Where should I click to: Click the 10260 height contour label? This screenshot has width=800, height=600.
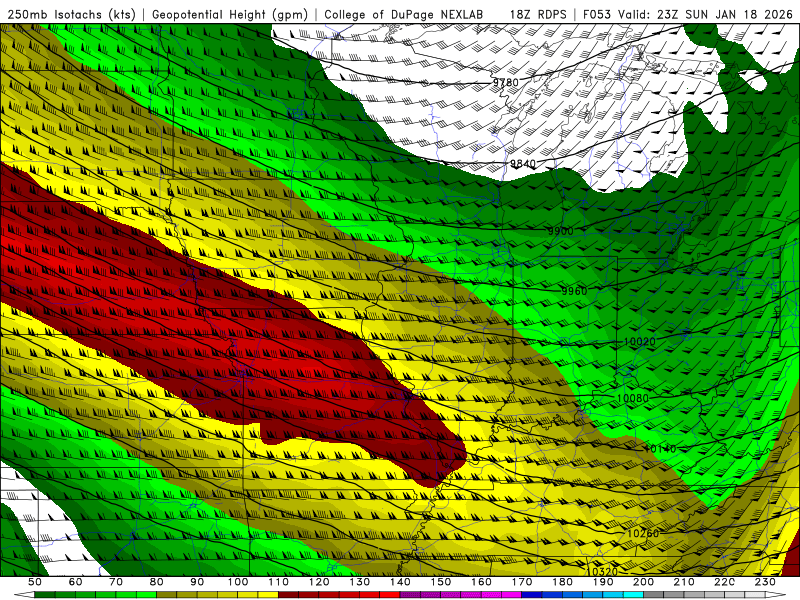pos(643,534)
